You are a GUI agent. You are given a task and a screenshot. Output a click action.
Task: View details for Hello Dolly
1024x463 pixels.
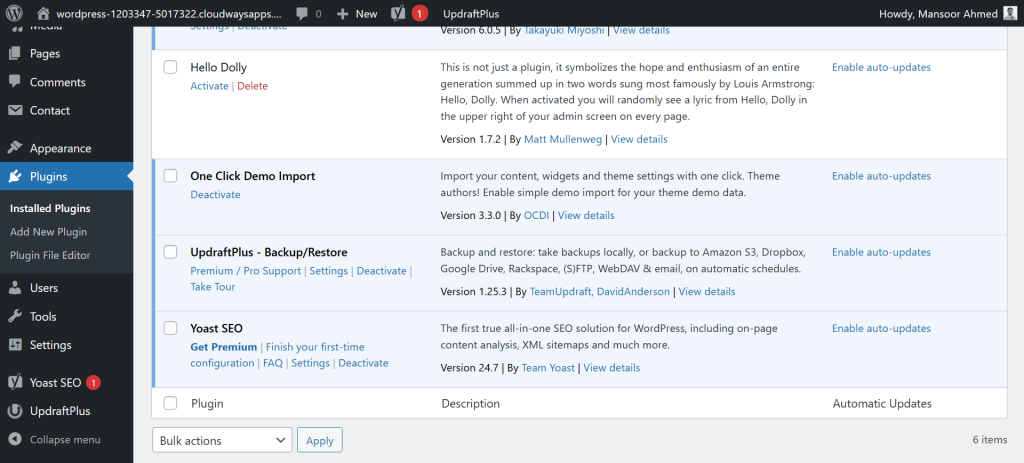pyautogui.click(x=639, y=139)
